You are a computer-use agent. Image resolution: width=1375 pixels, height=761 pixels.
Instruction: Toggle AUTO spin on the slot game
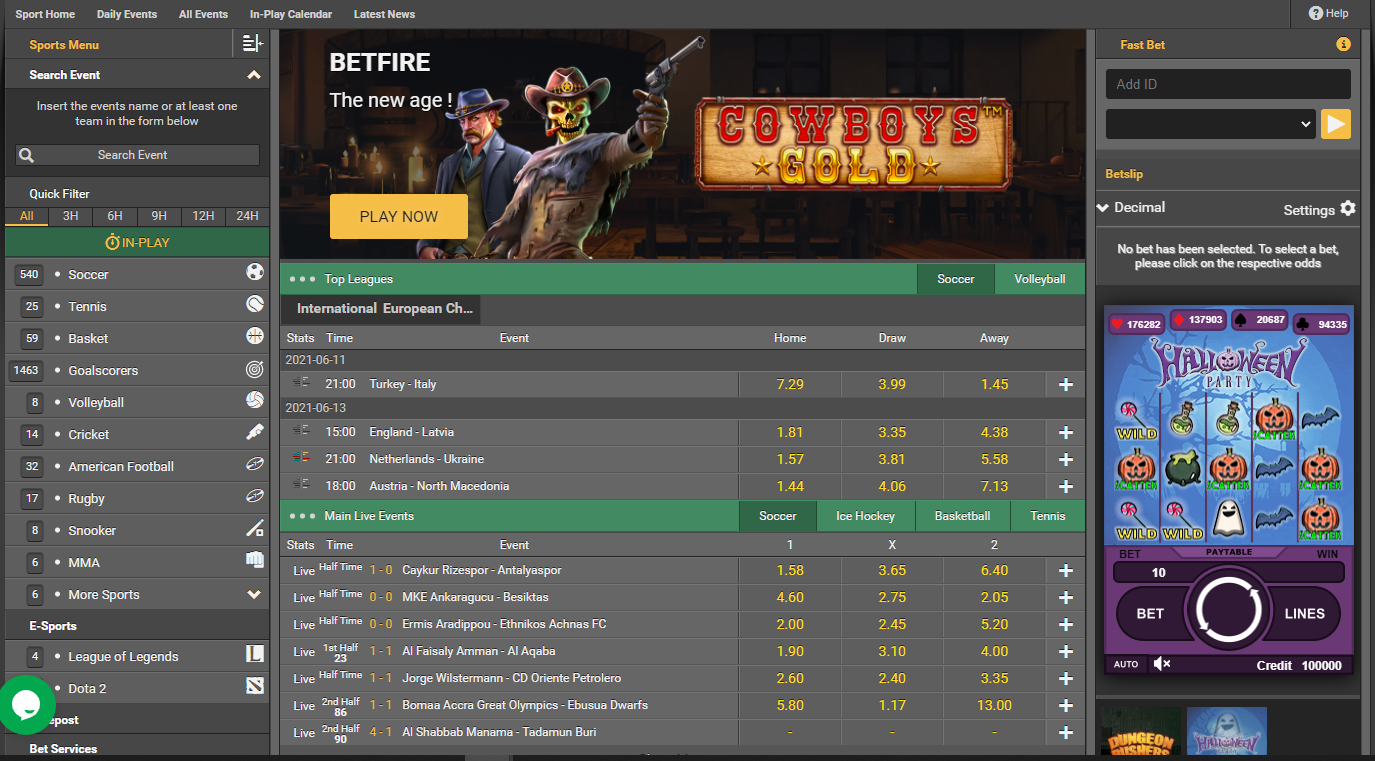tap(1126, 664)
